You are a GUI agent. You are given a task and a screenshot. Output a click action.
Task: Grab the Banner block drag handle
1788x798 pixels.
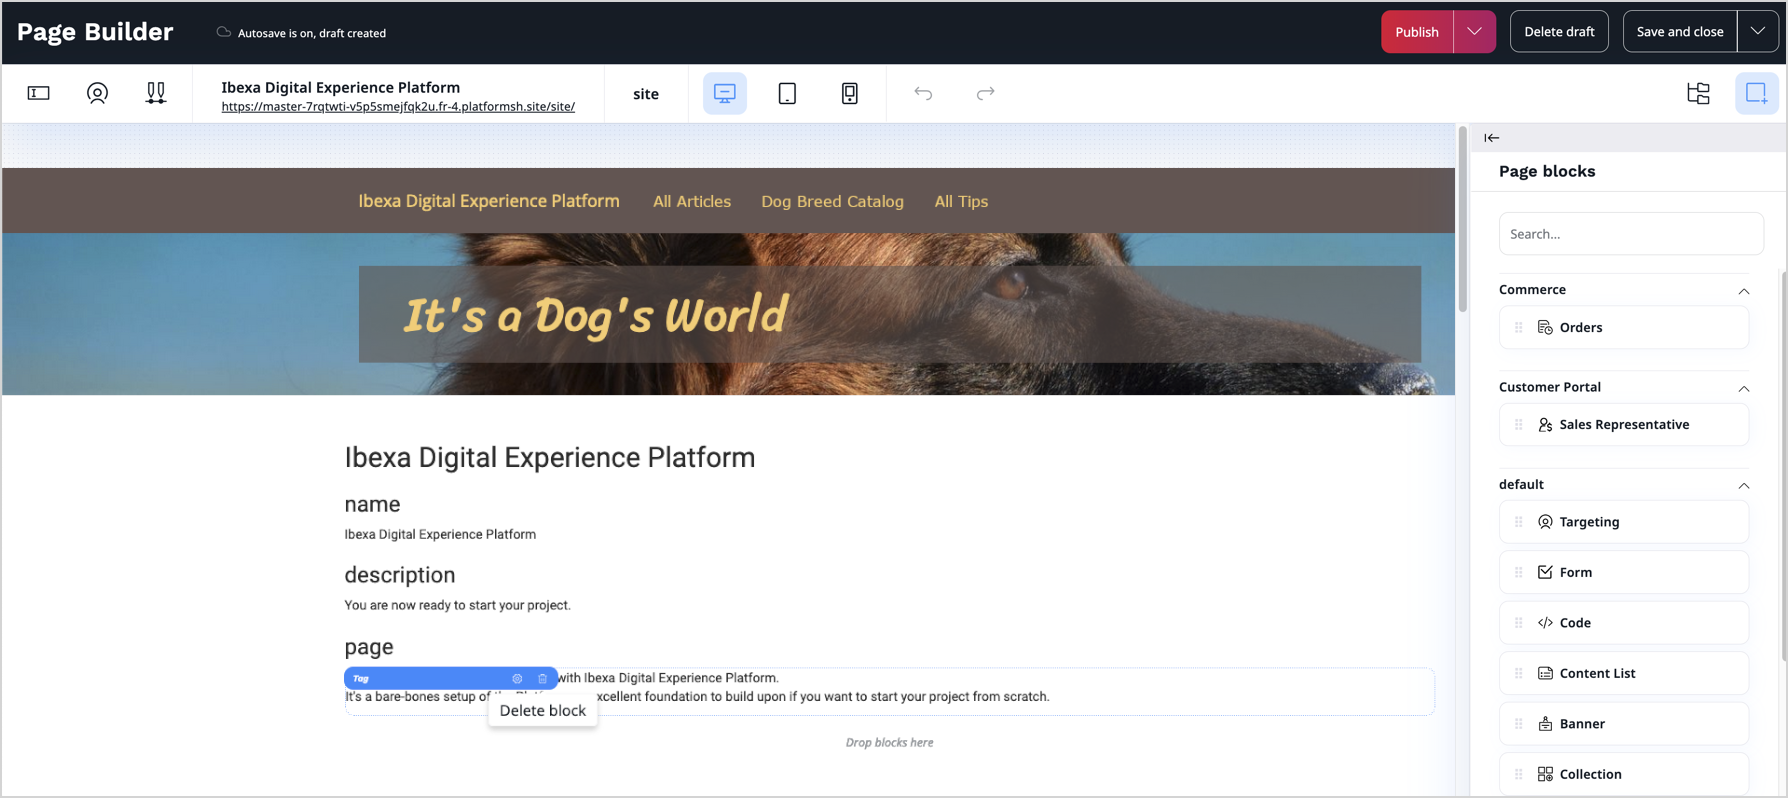1518,724
